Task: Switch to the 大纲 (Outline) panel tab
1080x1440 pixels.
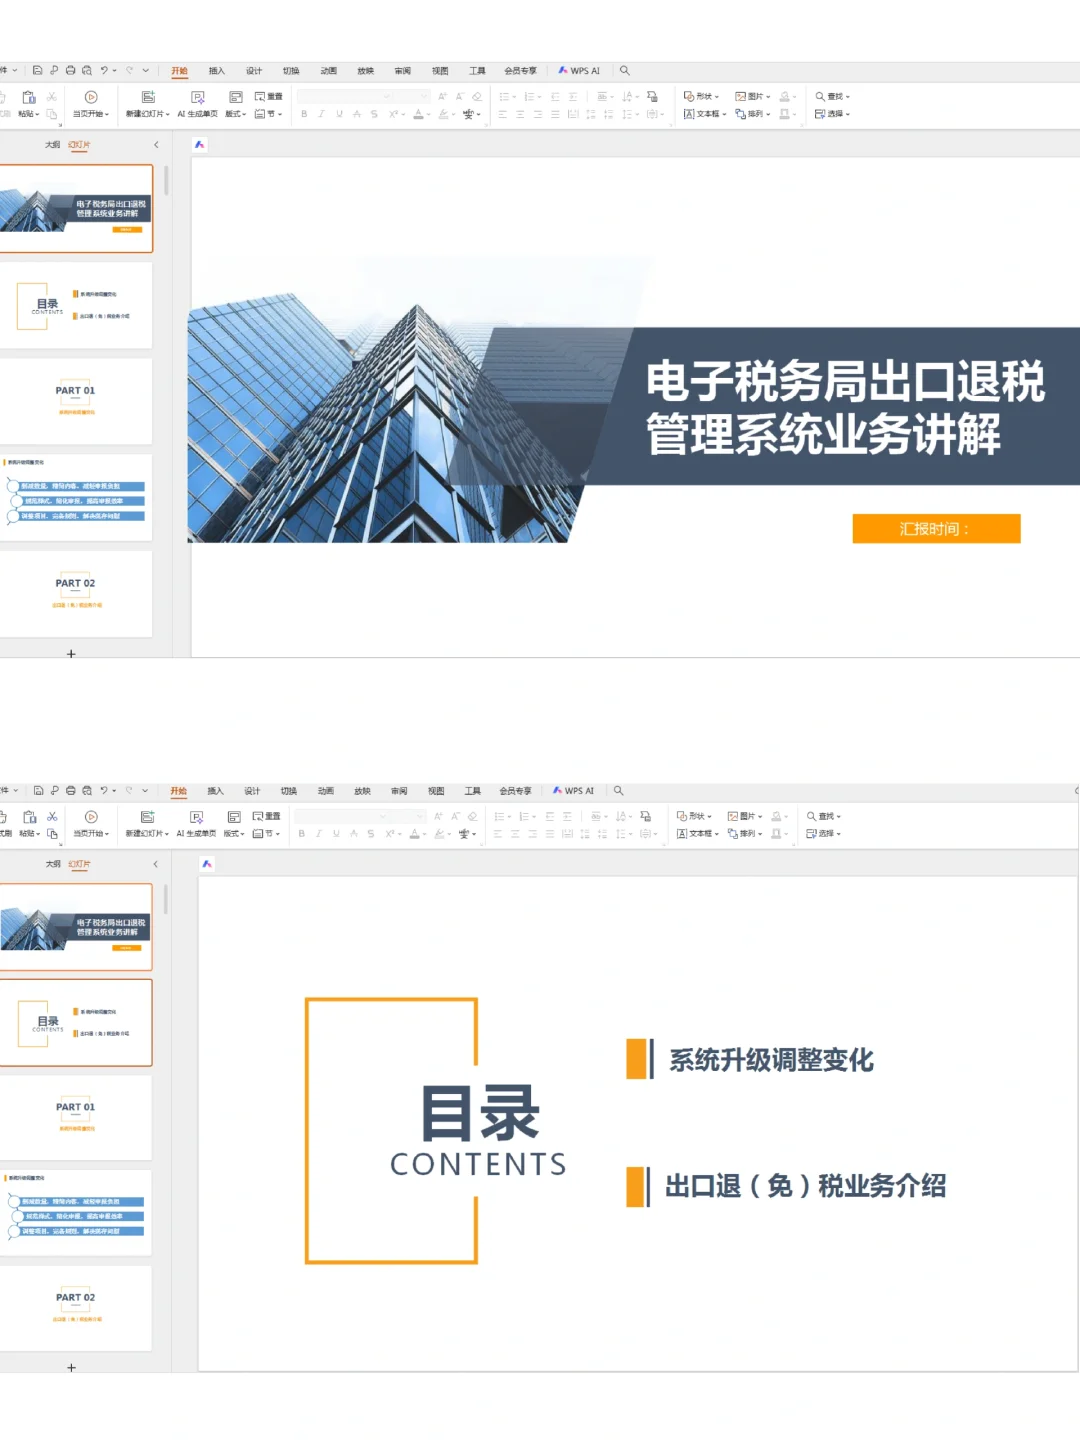Action: click(x=50, y=144)
